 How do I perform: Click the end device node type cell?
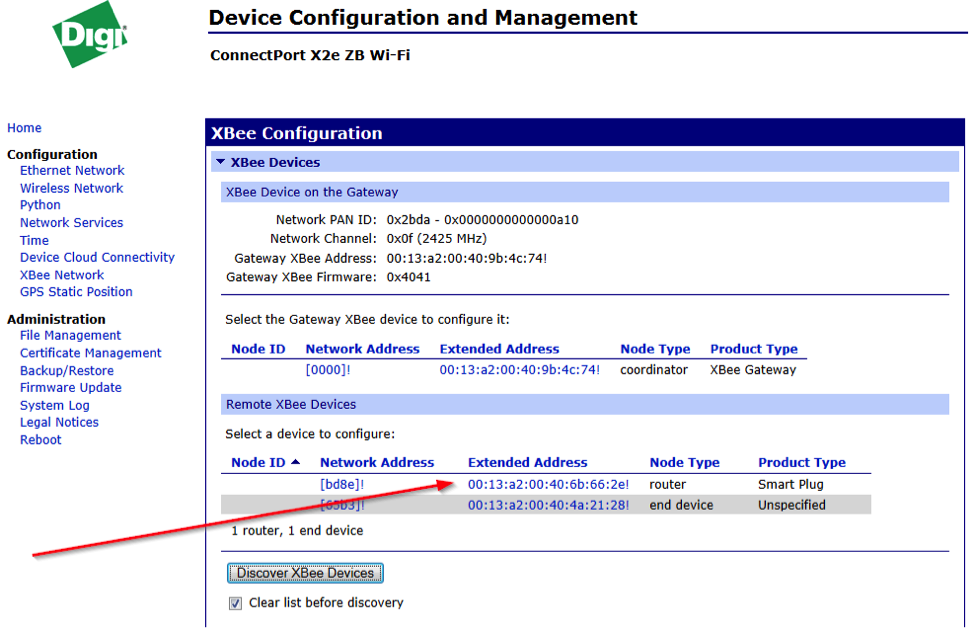click(681, 505)
